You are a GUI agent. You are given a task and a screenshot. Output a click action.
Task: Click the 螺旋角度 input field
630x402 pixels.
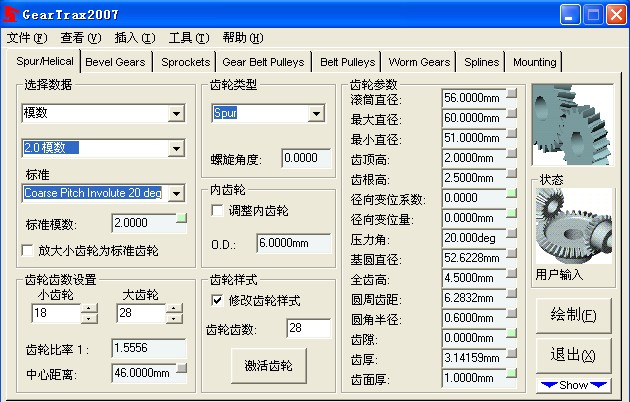coord(307,158)
